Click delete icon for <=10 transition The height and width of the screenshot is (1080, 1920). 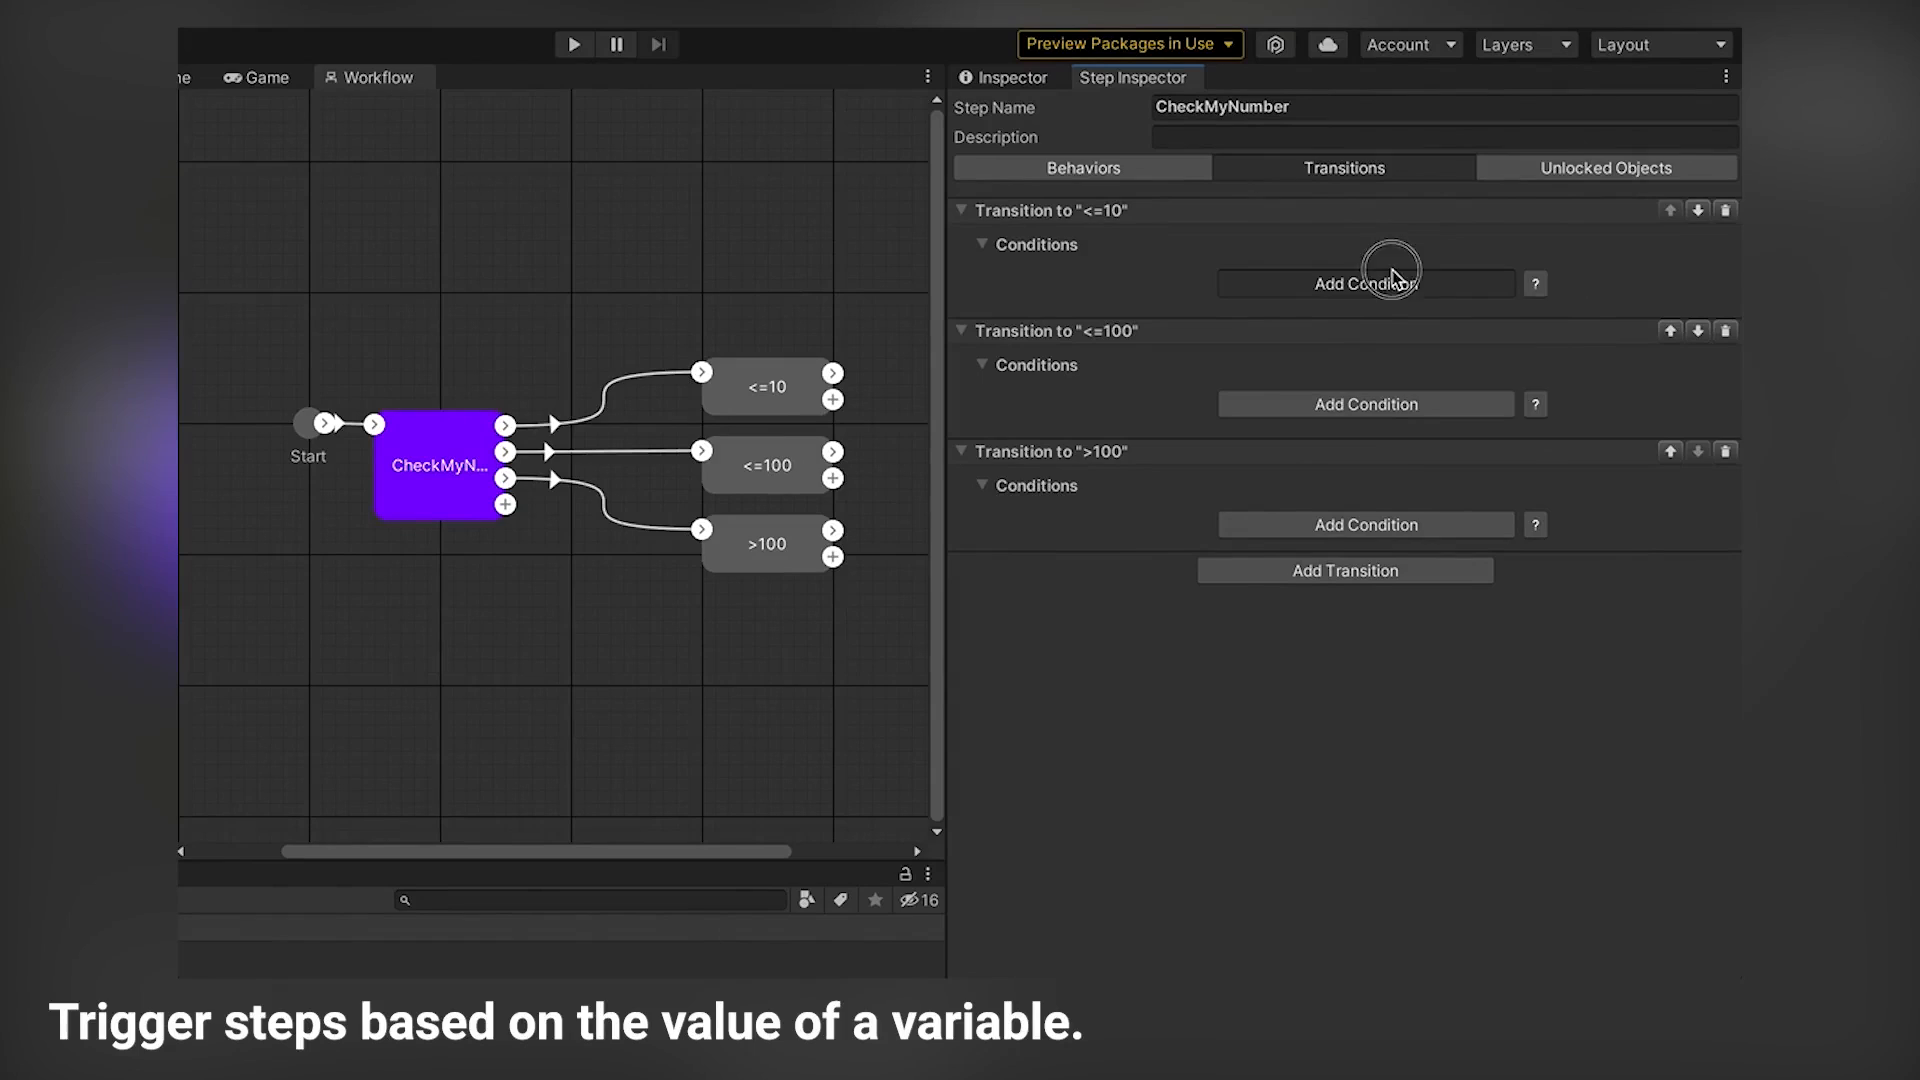1725,210
